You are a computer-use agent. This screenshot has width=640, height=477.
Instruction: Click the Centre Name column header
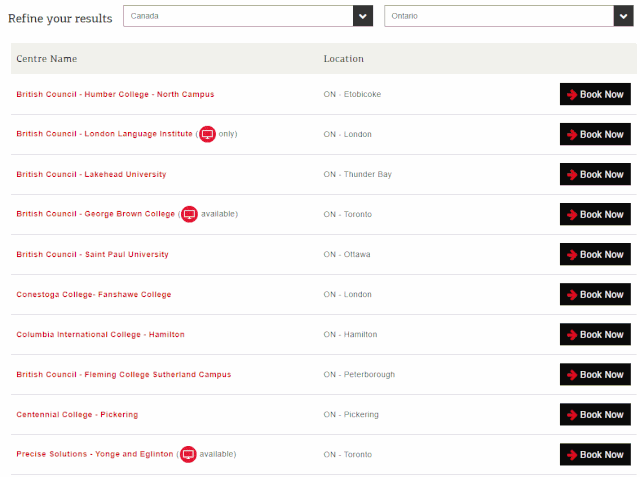tap(46, 59)
